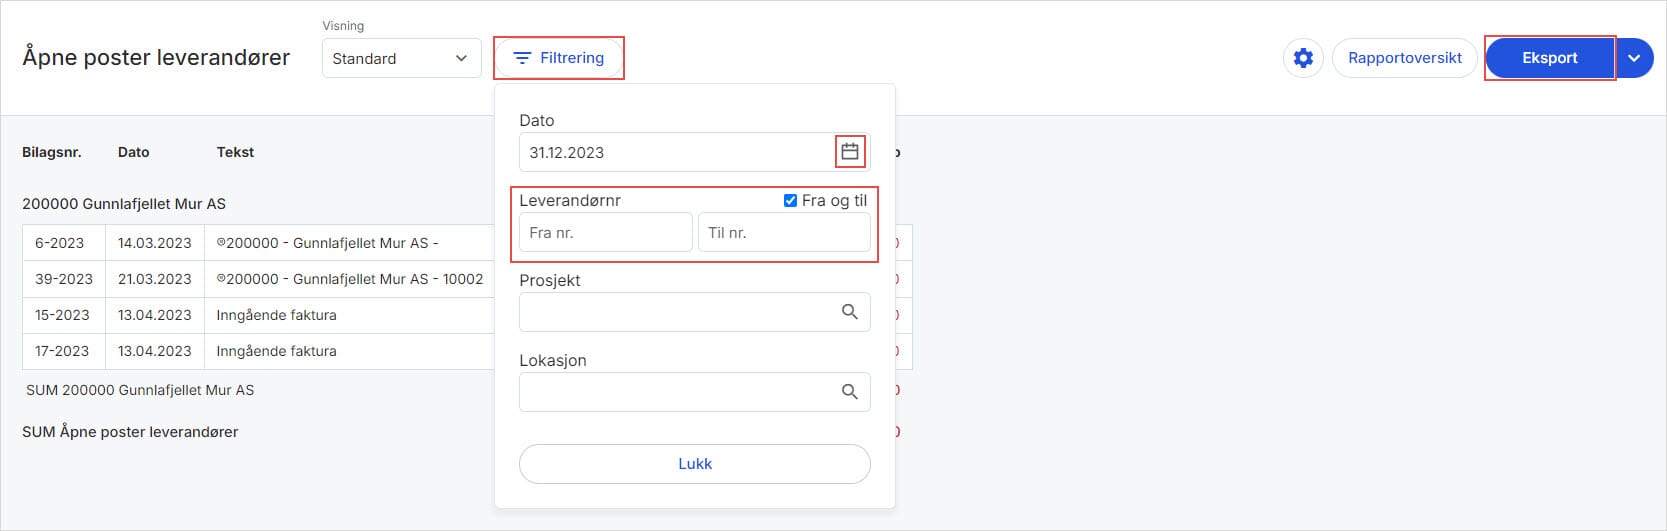Viewport: 1667px width, 531px height.
Task: Click the Eksport button
Action: click(1549, 58)
